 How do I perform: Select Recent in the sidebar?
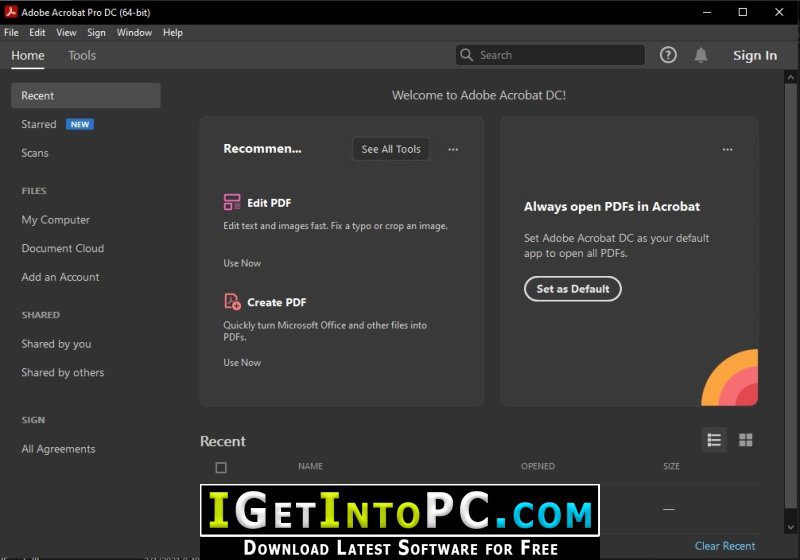point(86,95)
